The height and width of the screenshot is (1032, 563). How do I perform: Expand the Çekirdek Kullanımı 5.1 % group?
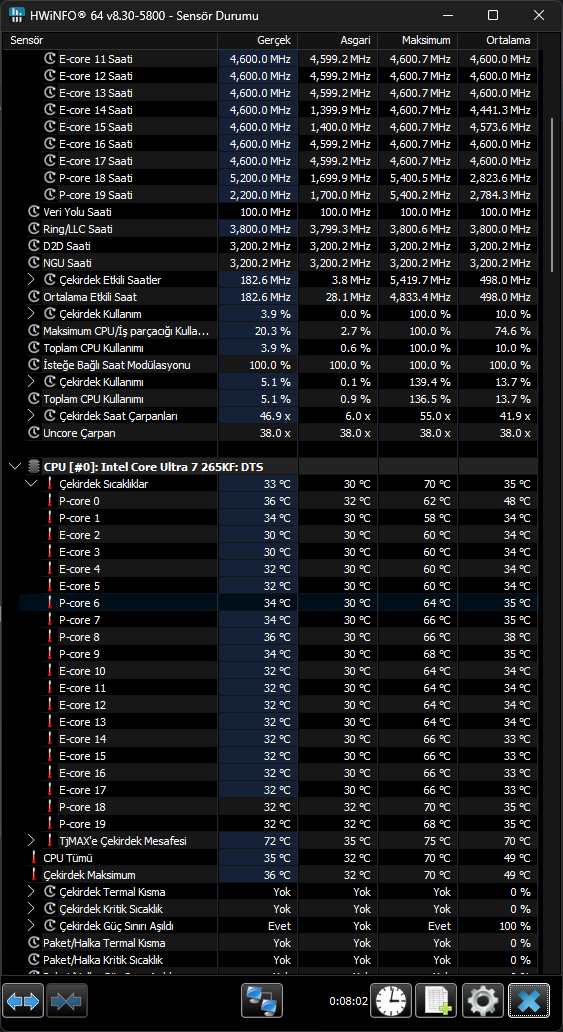coord(31,382)
